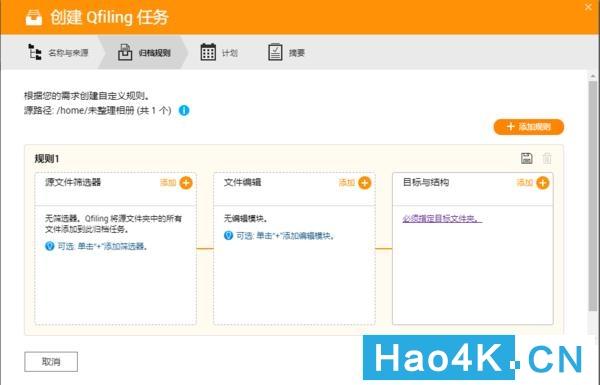Click 添加 text in 文件编辑 panel

(347, 183)
